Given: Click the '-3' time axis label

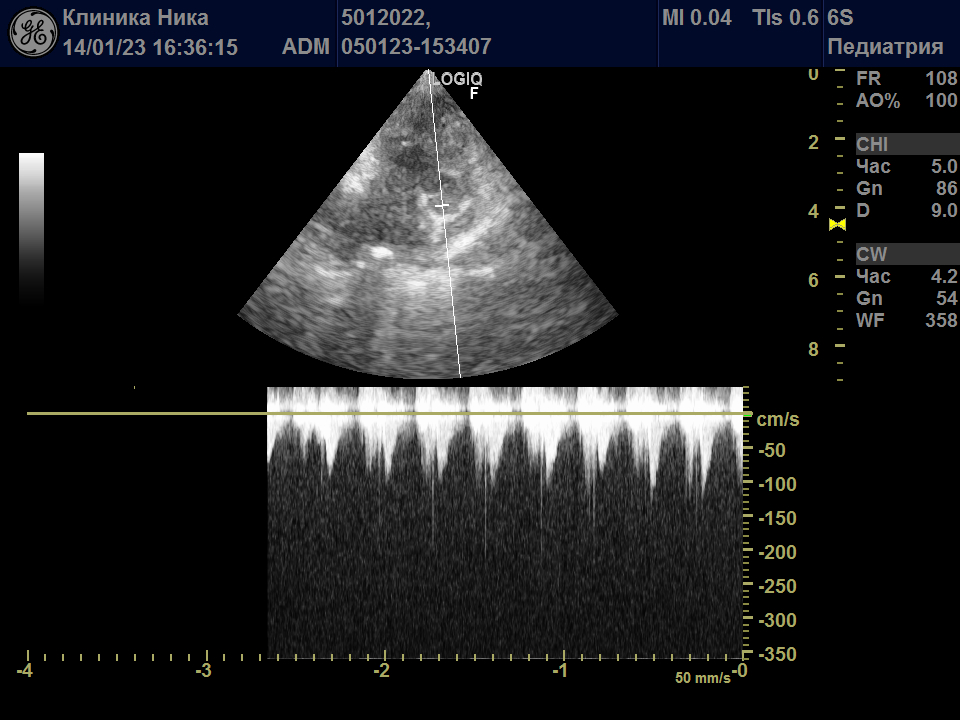Looking at the screenshot, I should (x=203, y=671).
